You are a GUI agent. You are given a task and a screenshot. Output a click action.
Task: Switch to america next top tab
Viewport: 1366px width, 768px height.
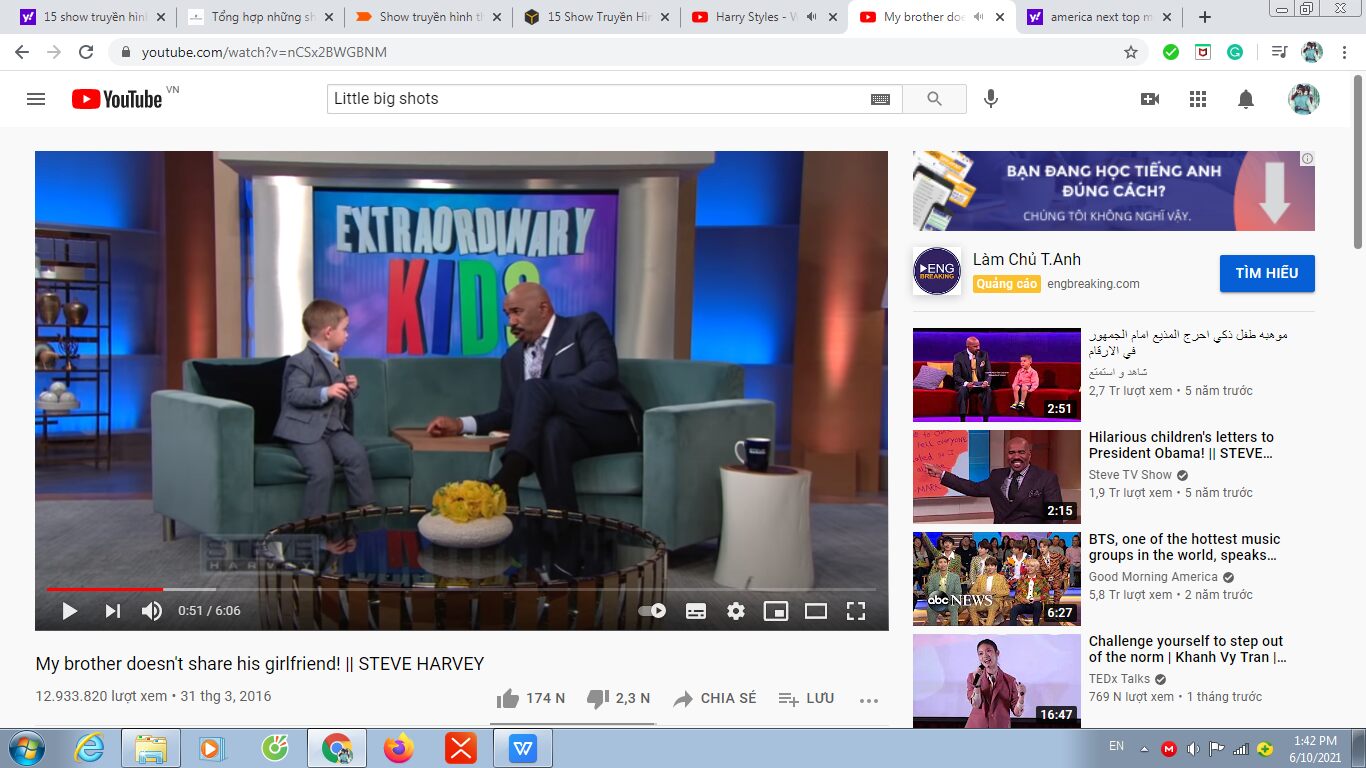[1099, 17]
